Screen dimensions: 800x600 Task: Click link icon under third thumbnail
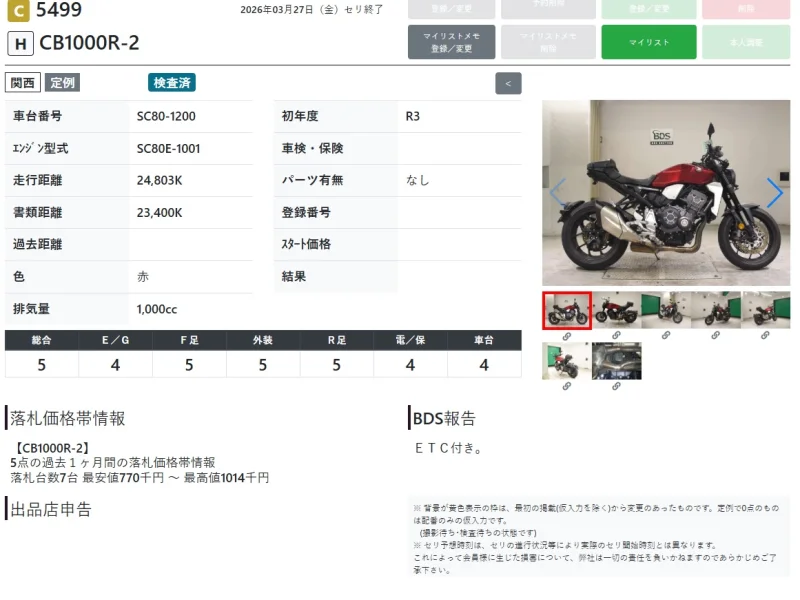(666, 335)
